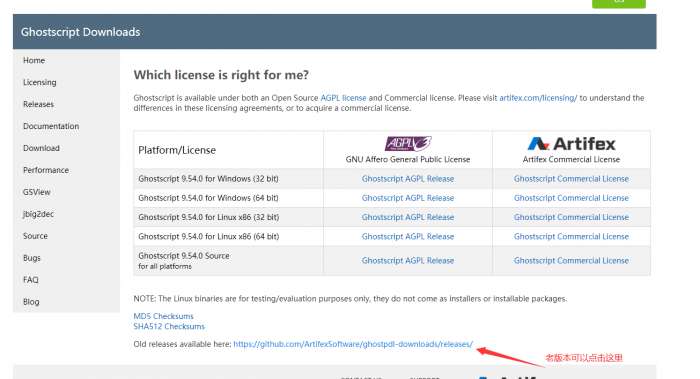Open Commercial License for 9.54.0 Source
Screen dimensions: 700x379
[571, 261]
